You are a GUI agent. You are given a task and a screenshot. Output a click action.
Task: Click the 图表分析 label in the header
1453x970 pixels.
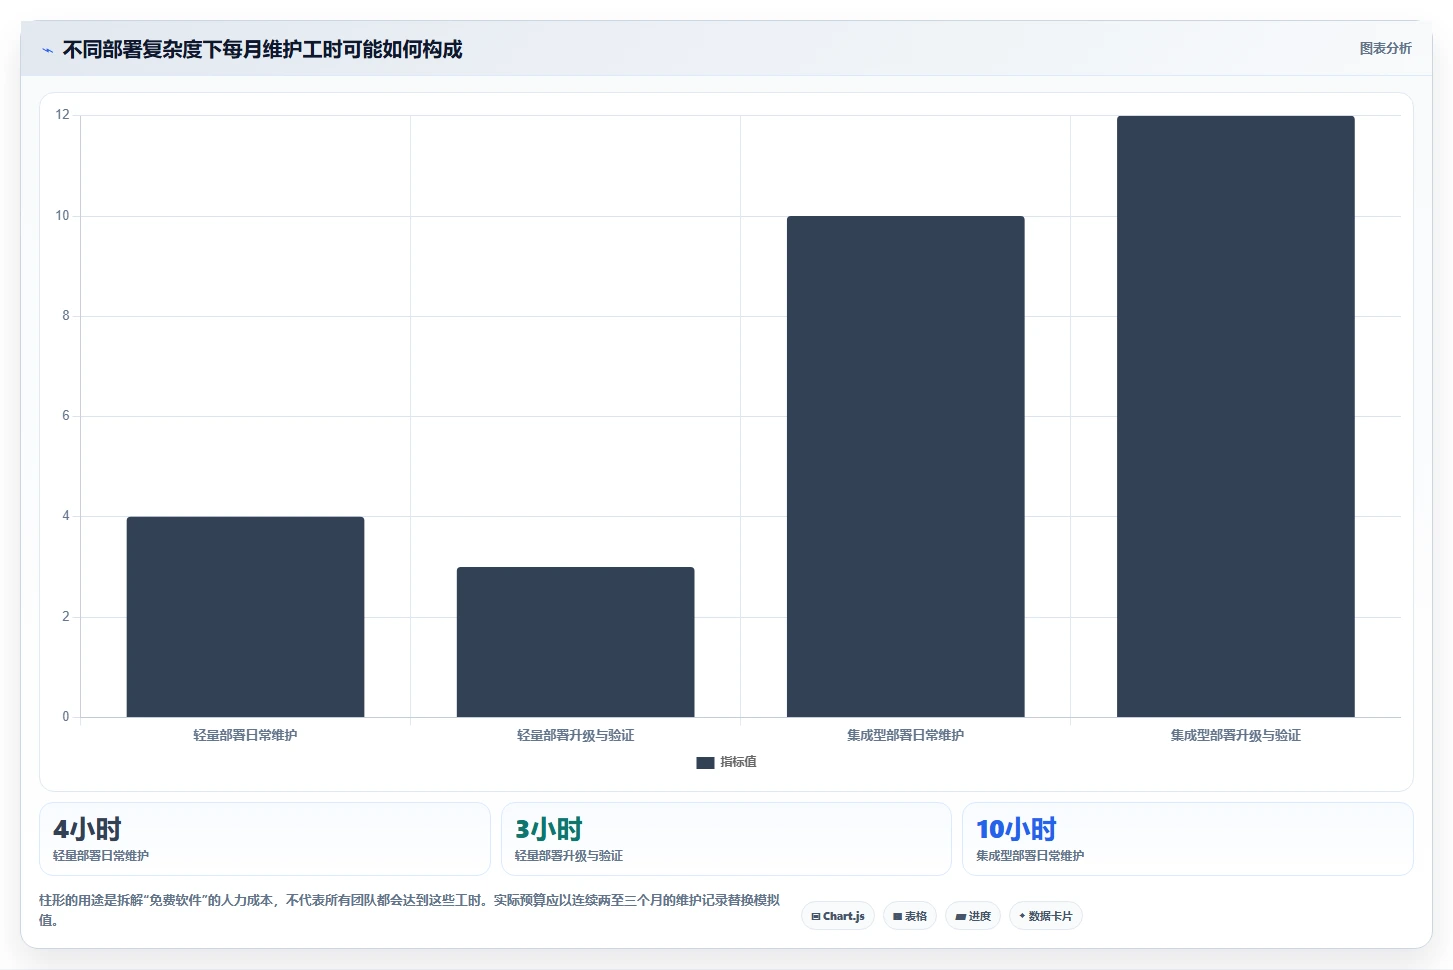[x=1385, y=49]
